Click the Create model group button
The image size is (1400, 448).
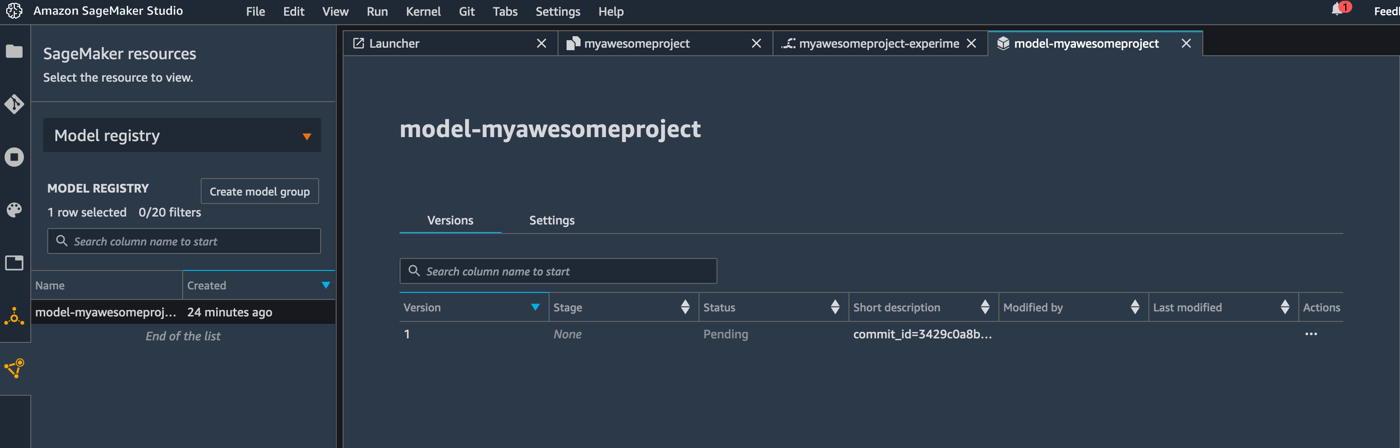pyautogui.click(x=260, y=191)
